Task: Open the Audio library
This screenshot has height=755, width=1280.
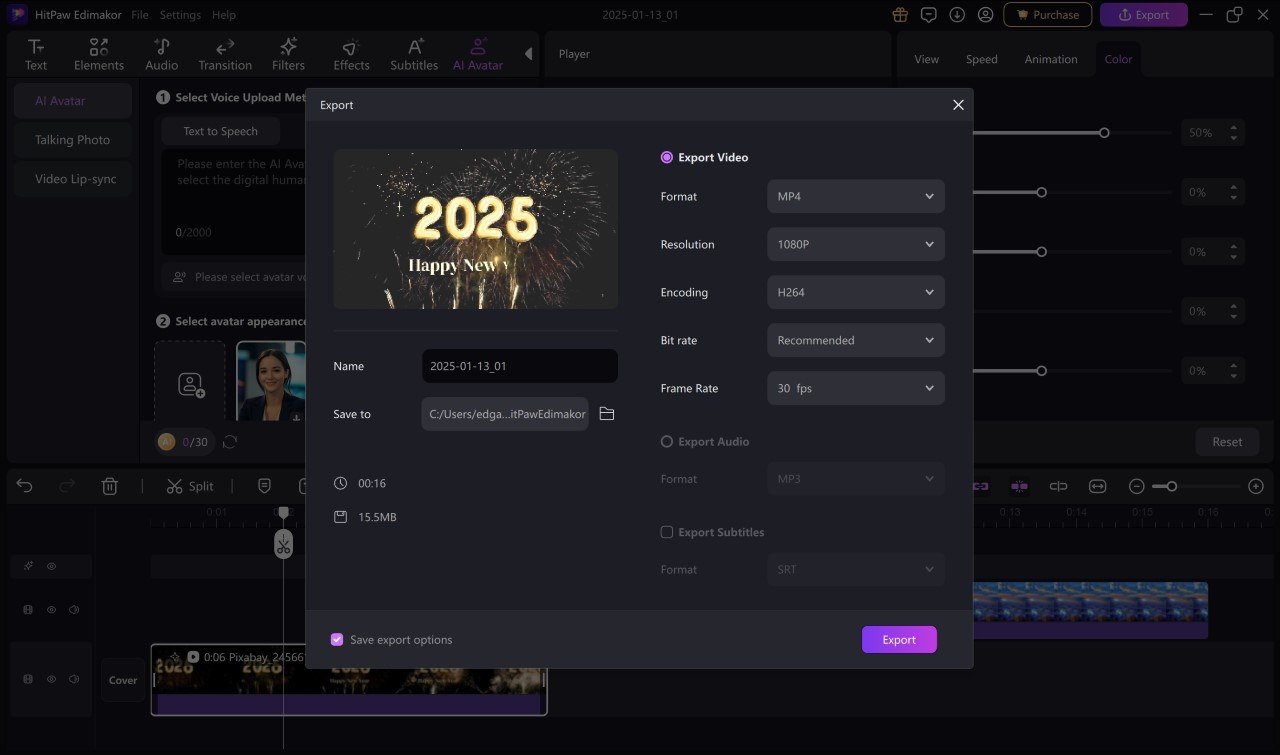Action: [162, 54]
